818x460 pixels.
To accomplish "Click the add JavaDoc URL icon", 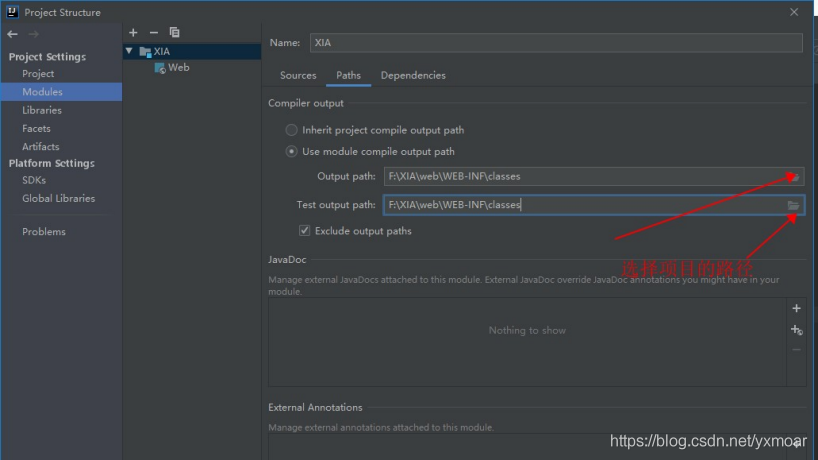I will point(796,330).
